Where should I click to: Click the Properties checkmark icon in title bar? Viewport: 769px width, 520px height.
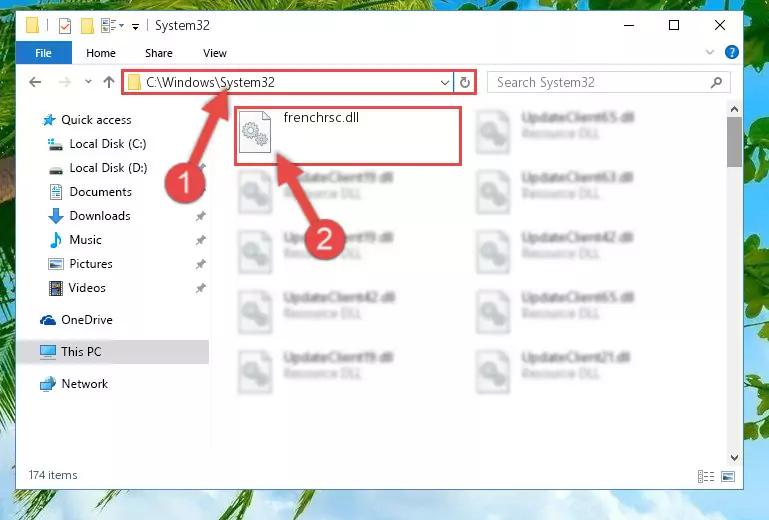65,26
